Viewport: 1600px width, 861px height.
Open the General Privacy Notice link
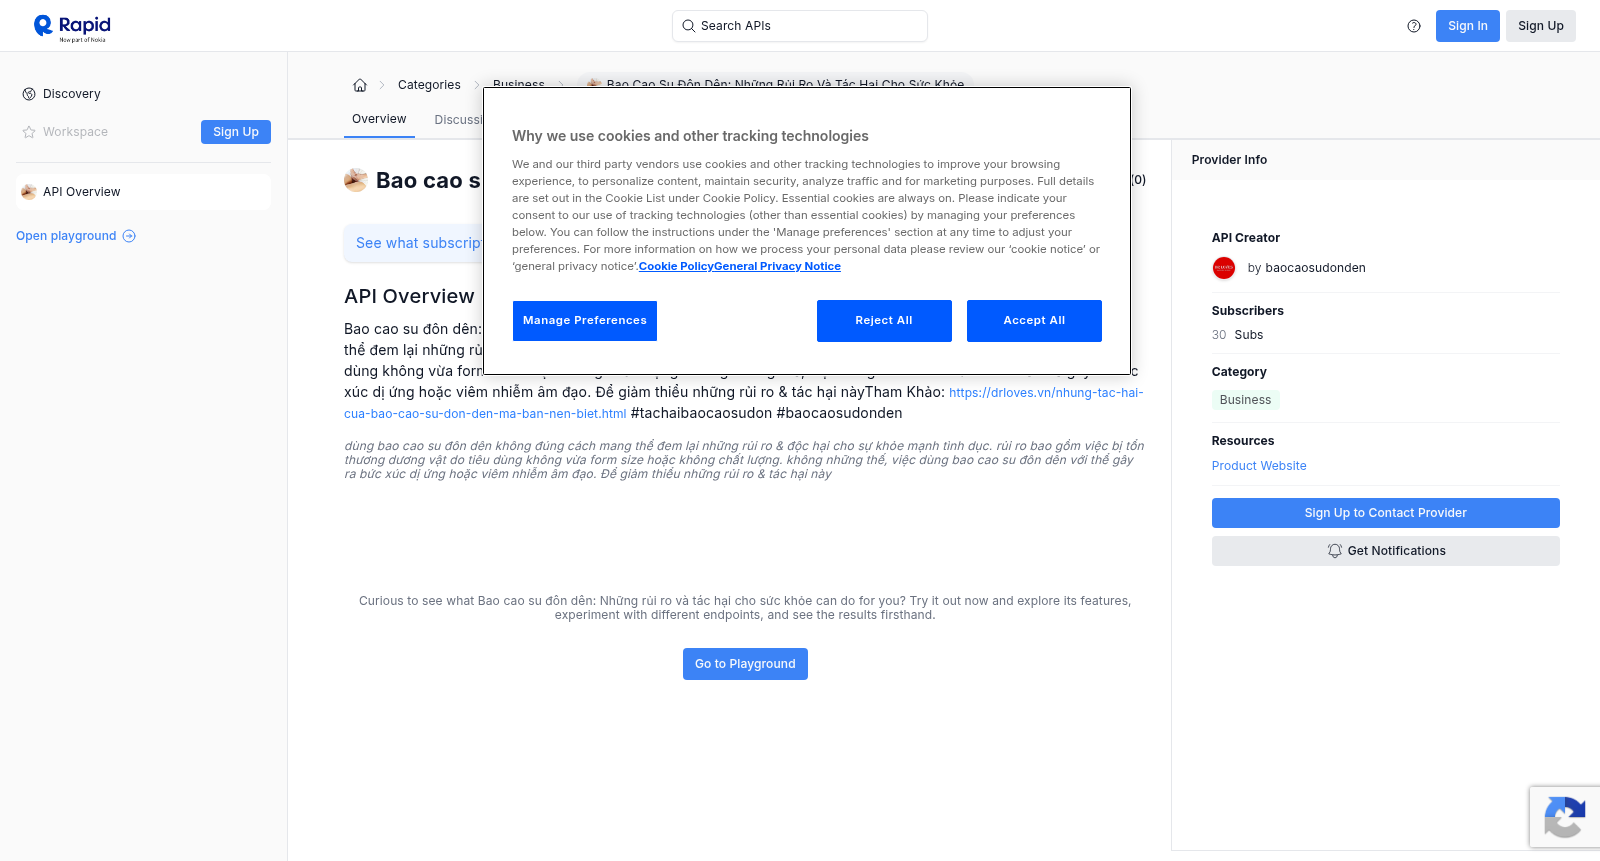(x=778, y=267)
